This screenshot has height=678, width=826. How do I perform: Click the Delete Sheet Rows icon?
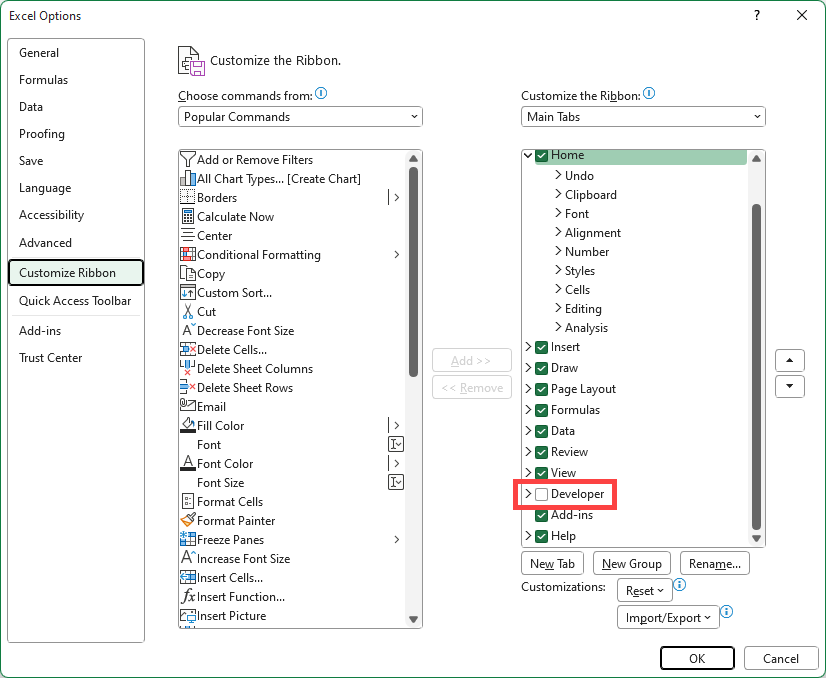(188, 387)
